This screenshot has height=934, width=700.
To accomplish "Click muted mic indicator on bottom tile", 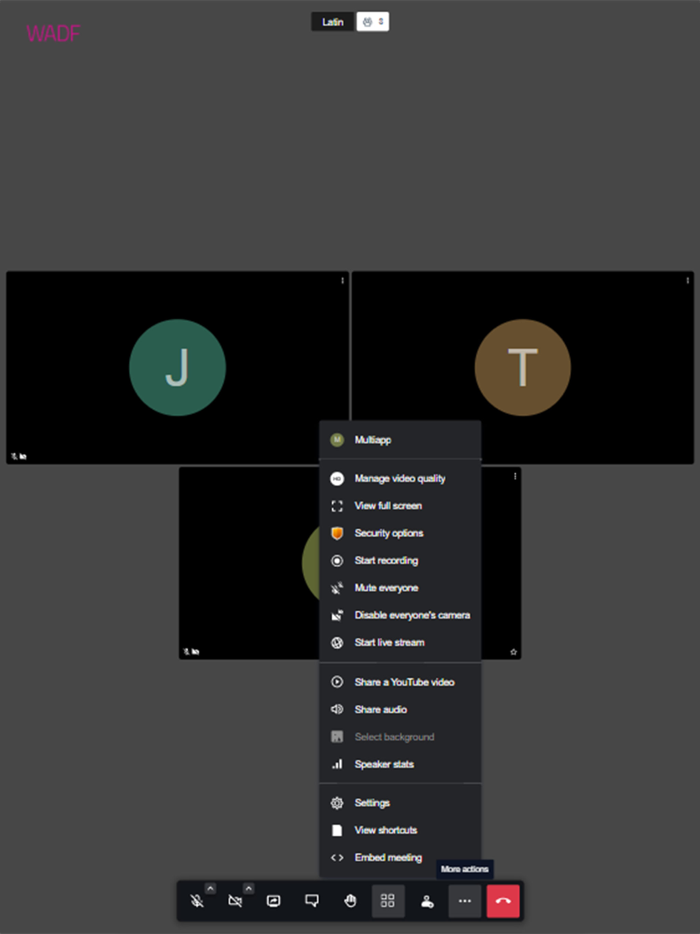I will coord(187,652).
